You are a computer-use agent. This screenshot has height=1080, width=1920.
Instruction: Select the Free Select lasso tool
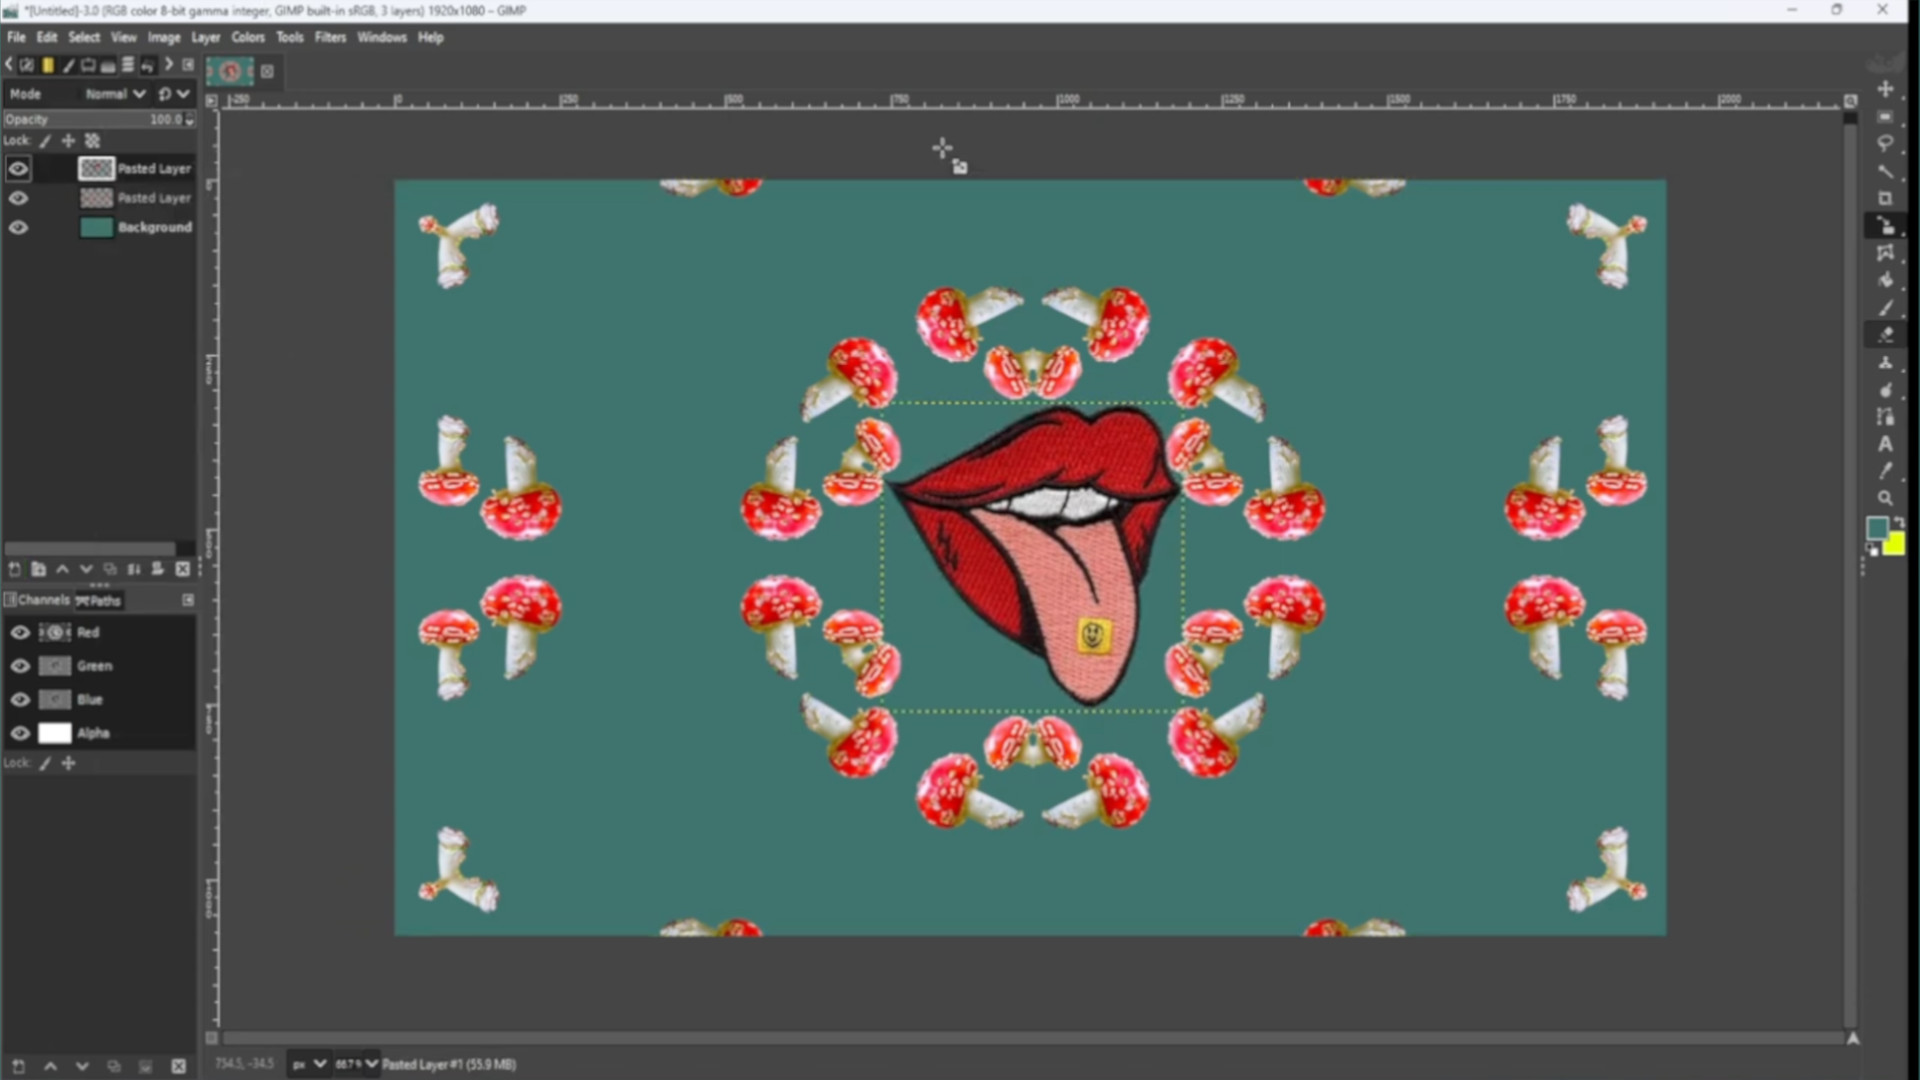pyautogui.click(x=1885, y=144)
